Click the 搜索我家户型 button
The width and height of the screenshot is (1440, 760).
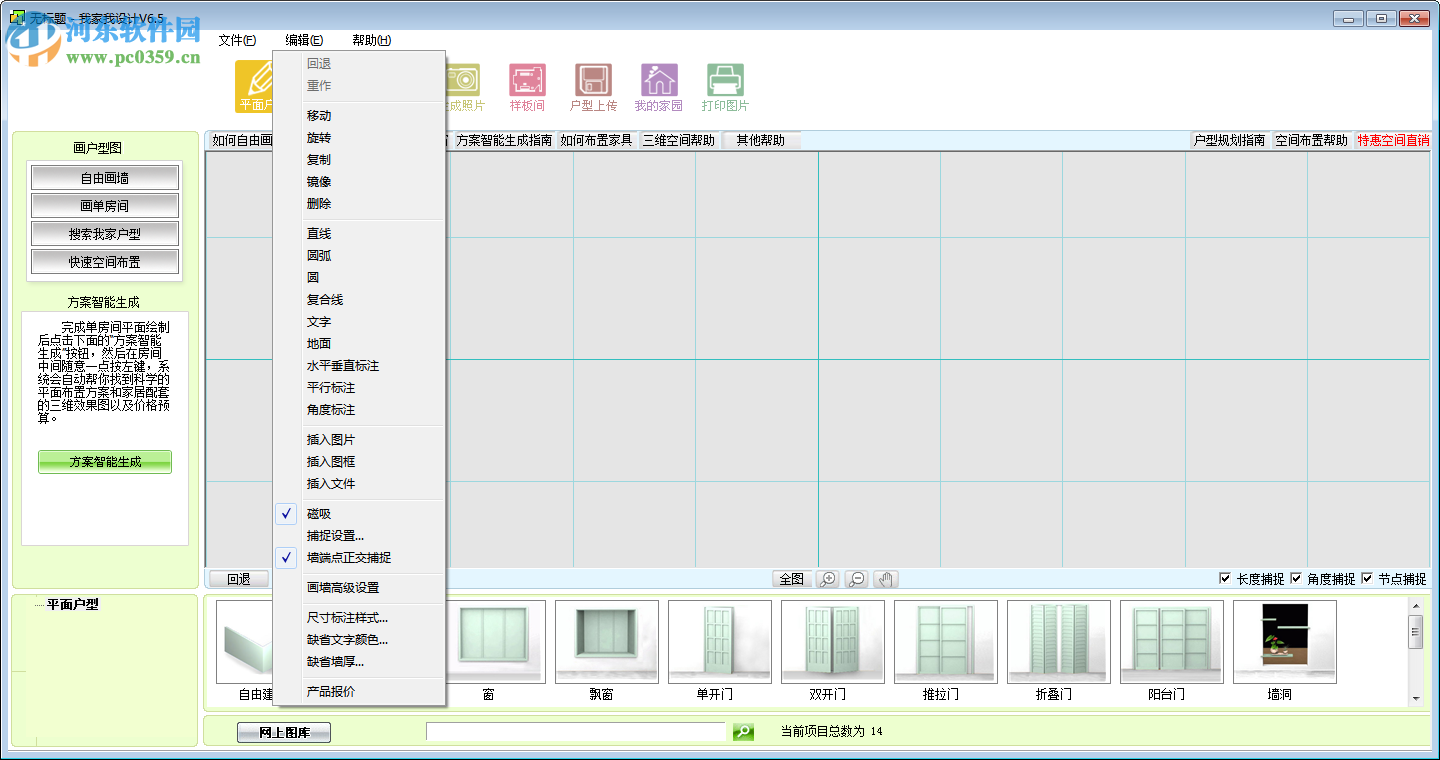pos(105,234)
